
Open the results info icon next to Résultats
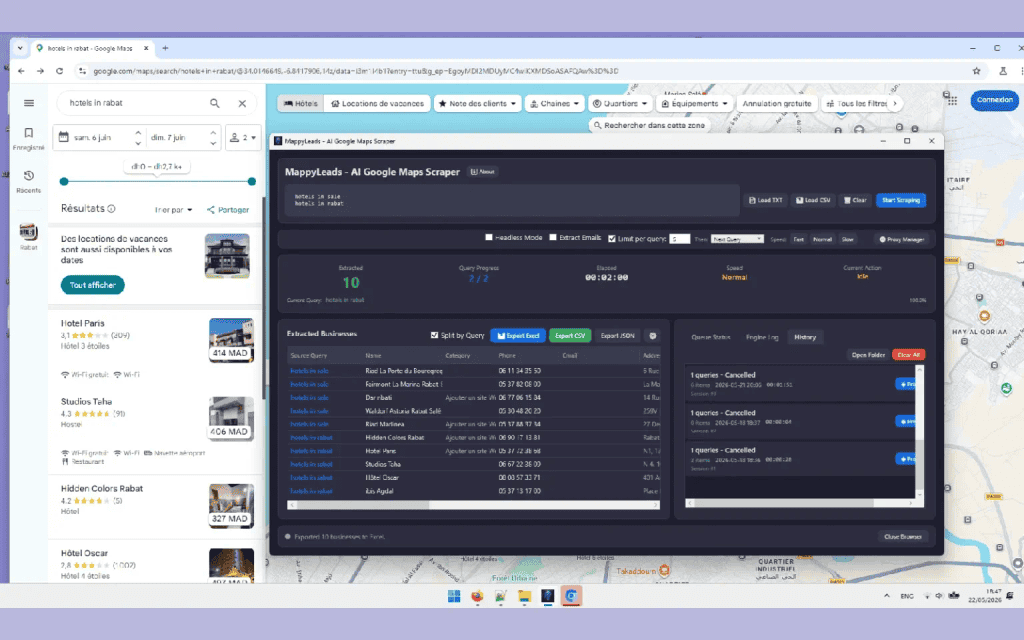pos(112,209)
